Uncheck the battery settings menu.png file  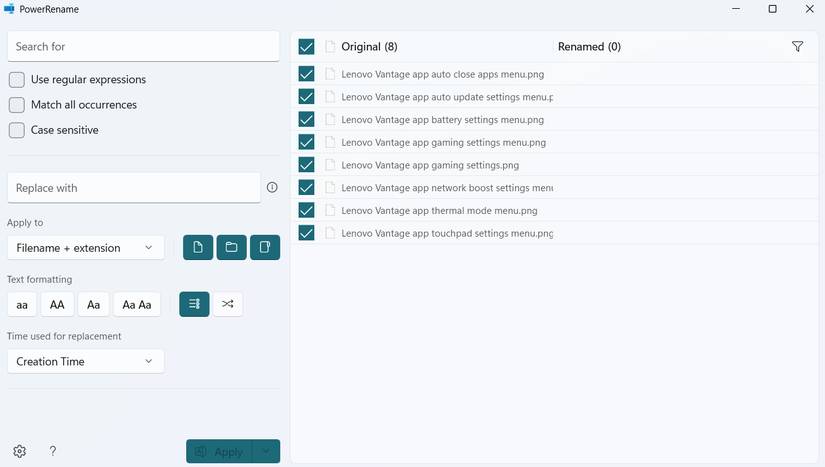pyautogui.click(x=306, y=119)
